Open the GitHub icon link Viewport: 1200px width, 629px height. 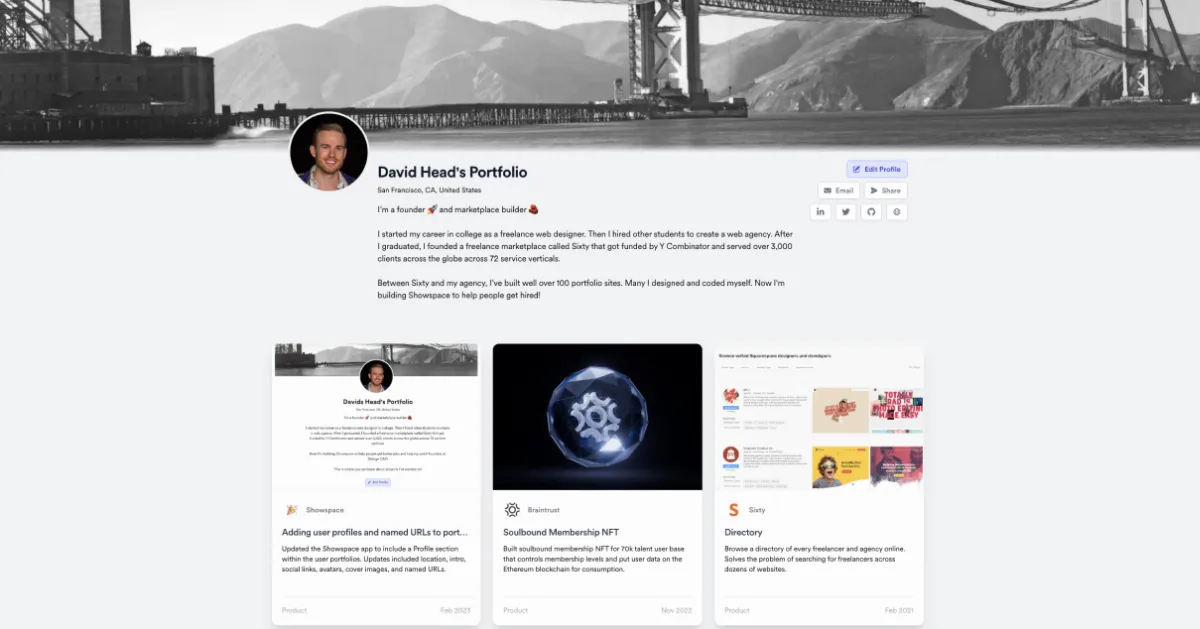[x=871, y=212]
